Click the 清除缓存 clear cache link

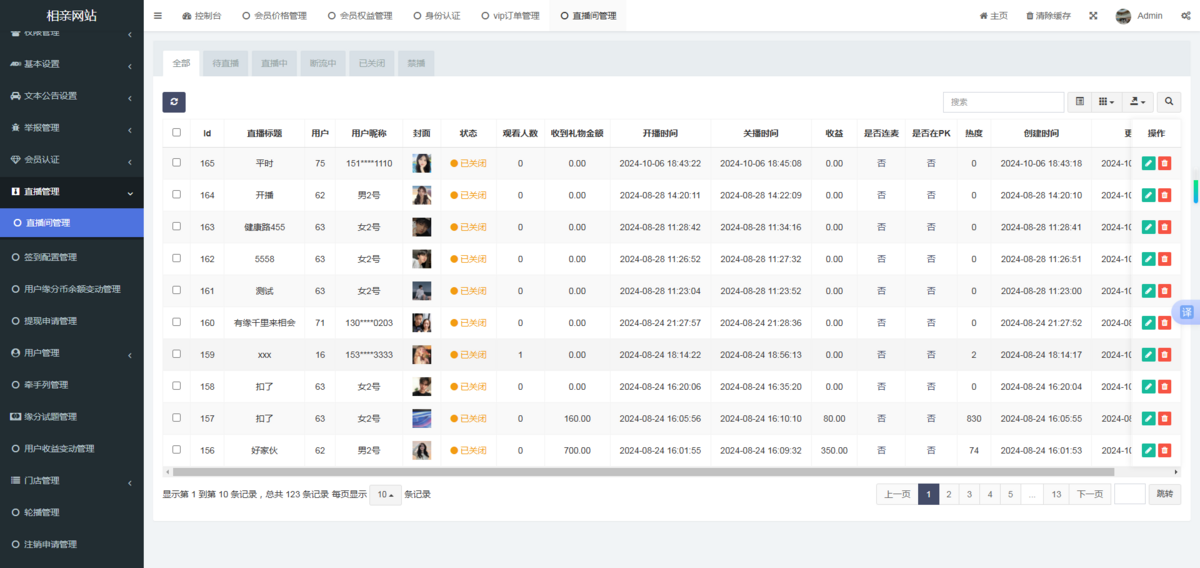point(1048,16)
